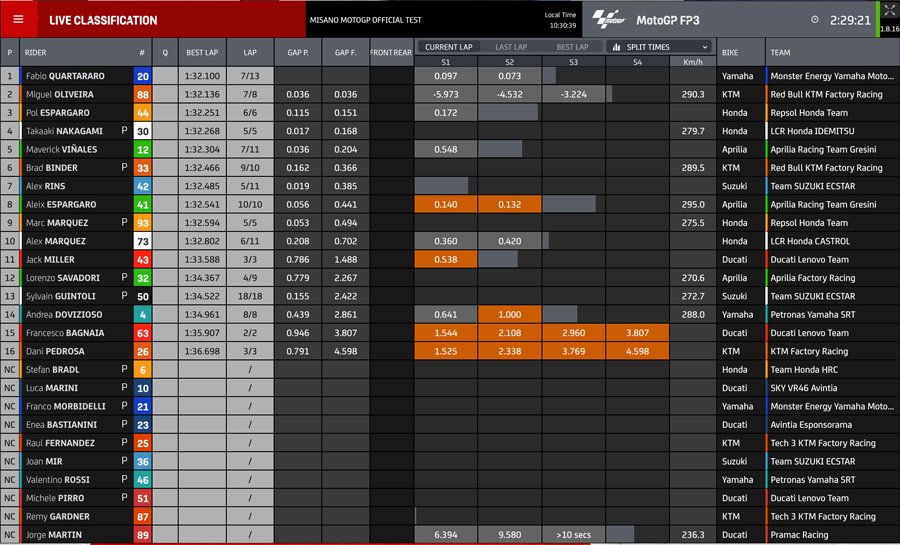Click number badge 93 for Marc Marquez

pyautogui.click(x=143, y=223)
